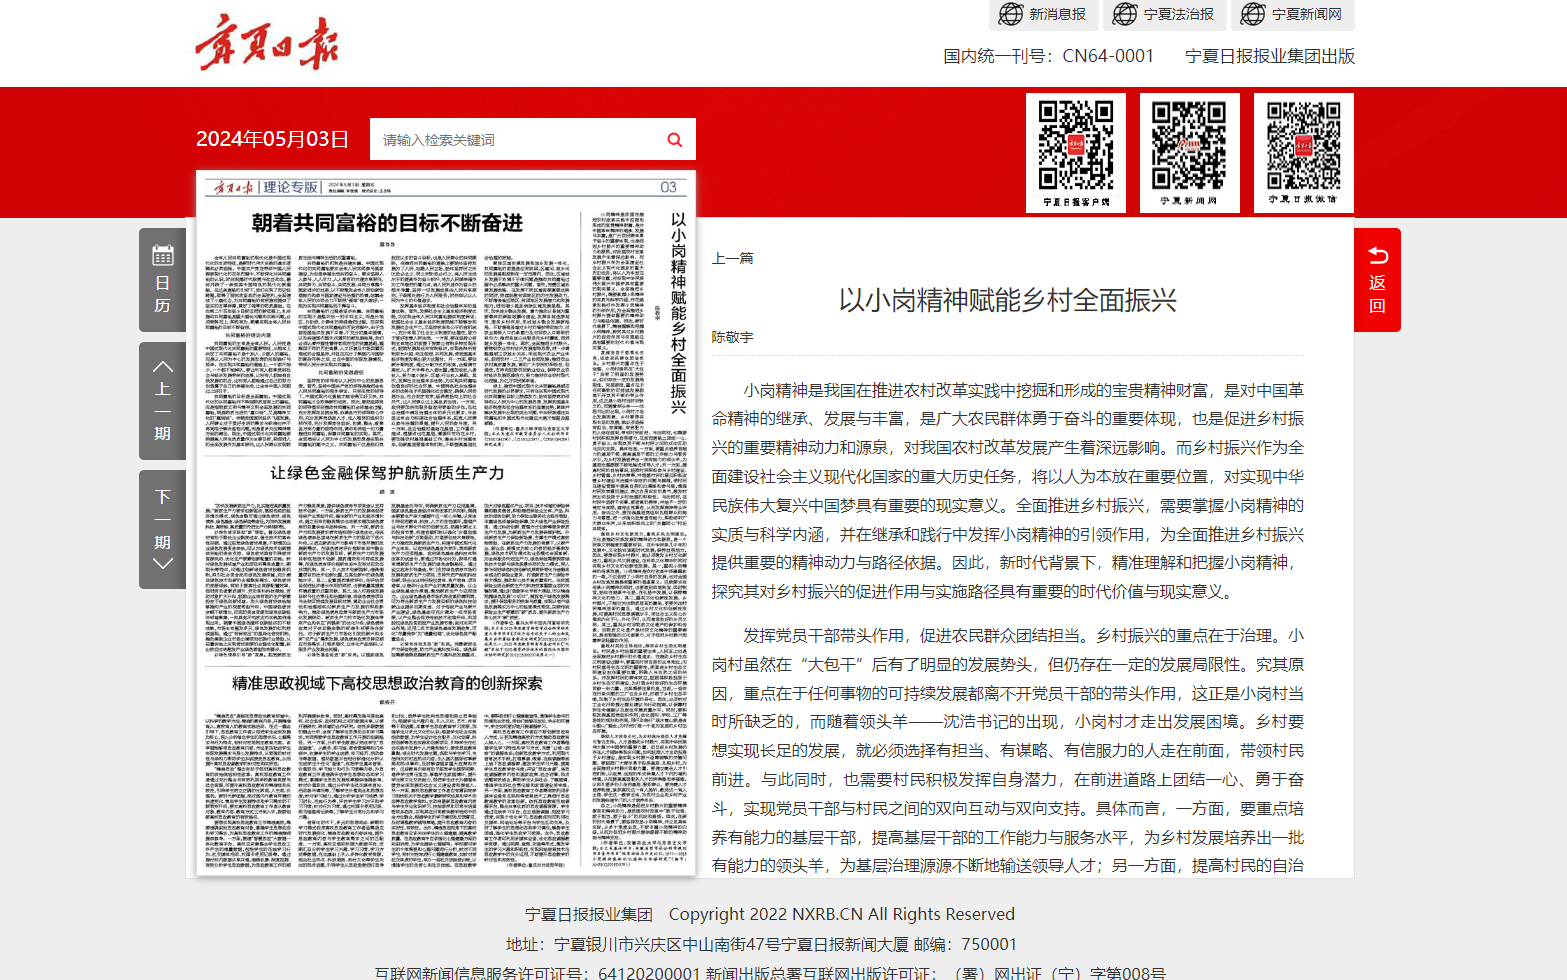
Task: Open the calendar 日历 icon
Action: (x=162, y=279)
